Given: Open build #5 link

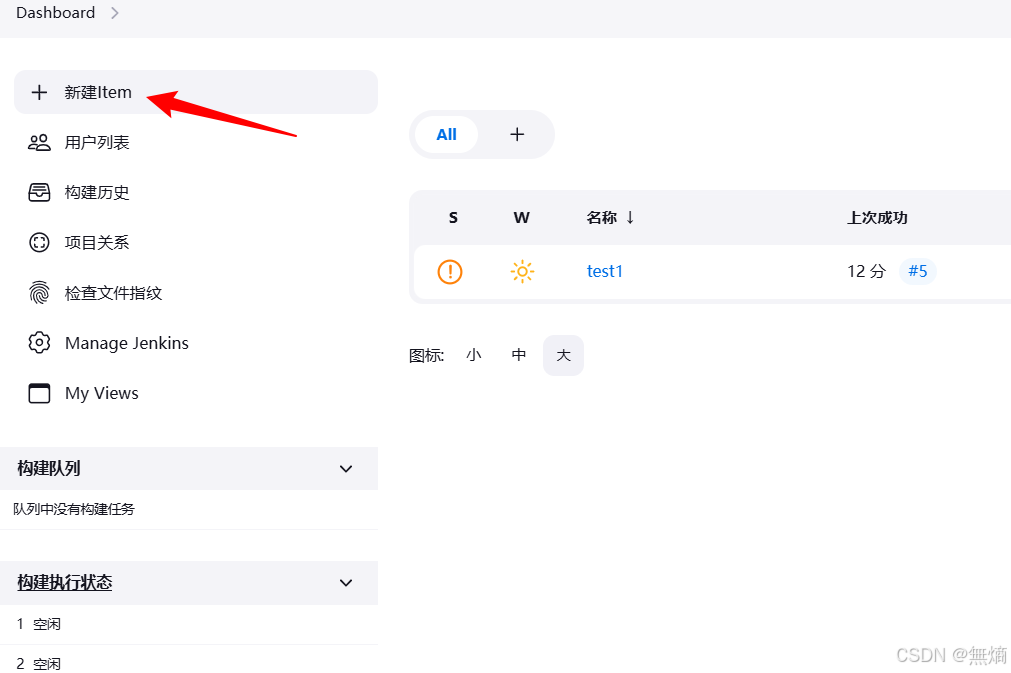Looking at the screenshot, I should coord(917,271).
